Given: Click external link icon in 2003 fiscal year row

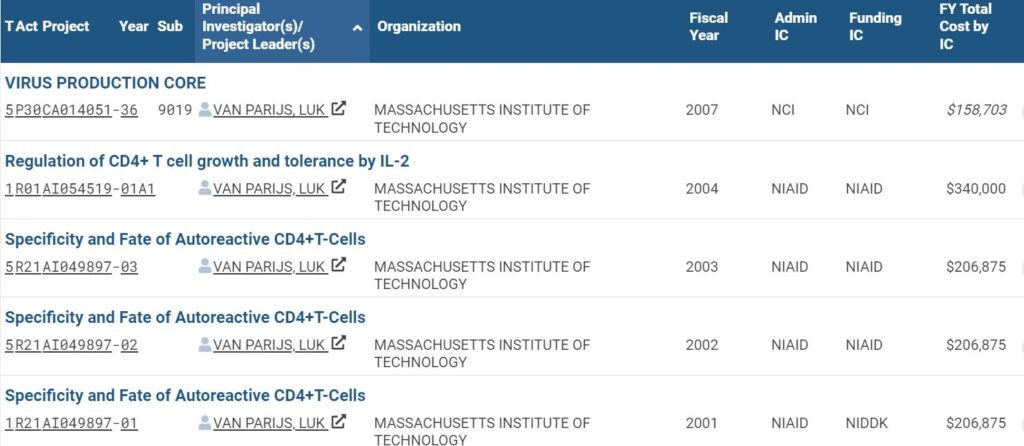Looking at the screenshot, I should pyautogui.click(x=338, y=265).
